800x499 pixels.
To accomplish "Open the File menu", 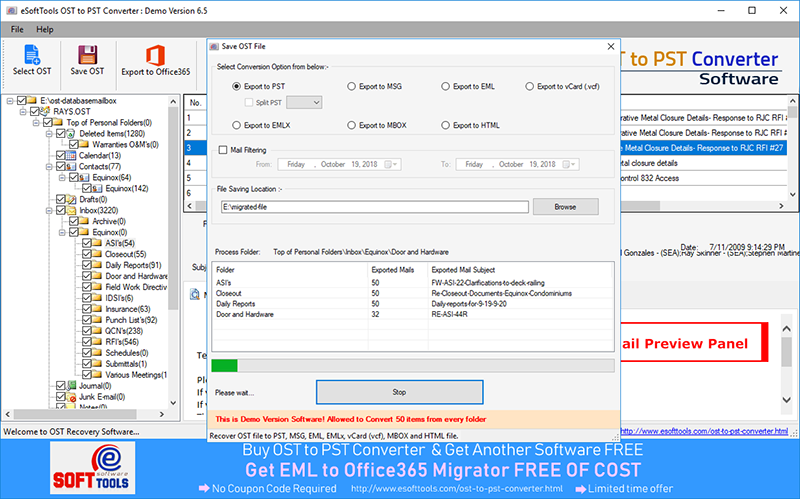I will coord(17,30).
